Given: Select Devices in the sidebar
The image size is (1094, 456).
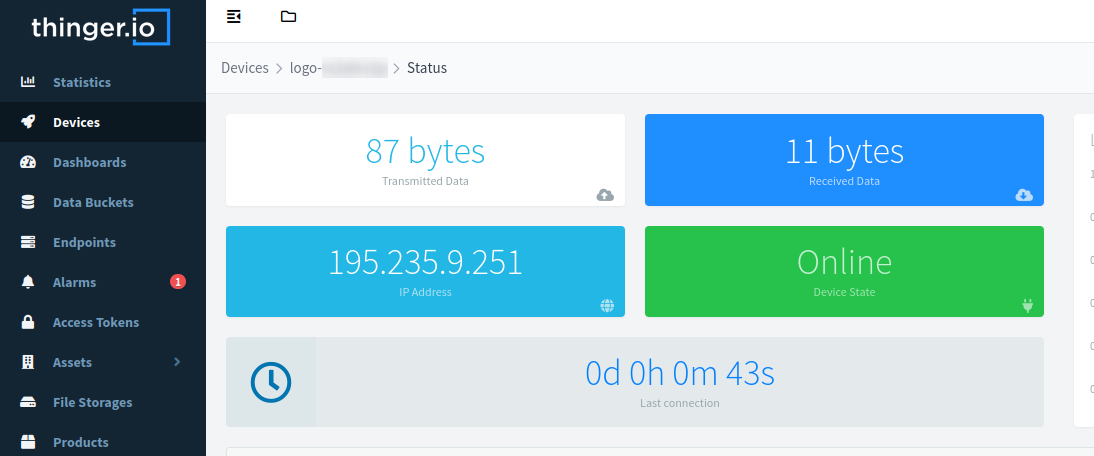Looking at the screenshot, I should tap(76, 122).
